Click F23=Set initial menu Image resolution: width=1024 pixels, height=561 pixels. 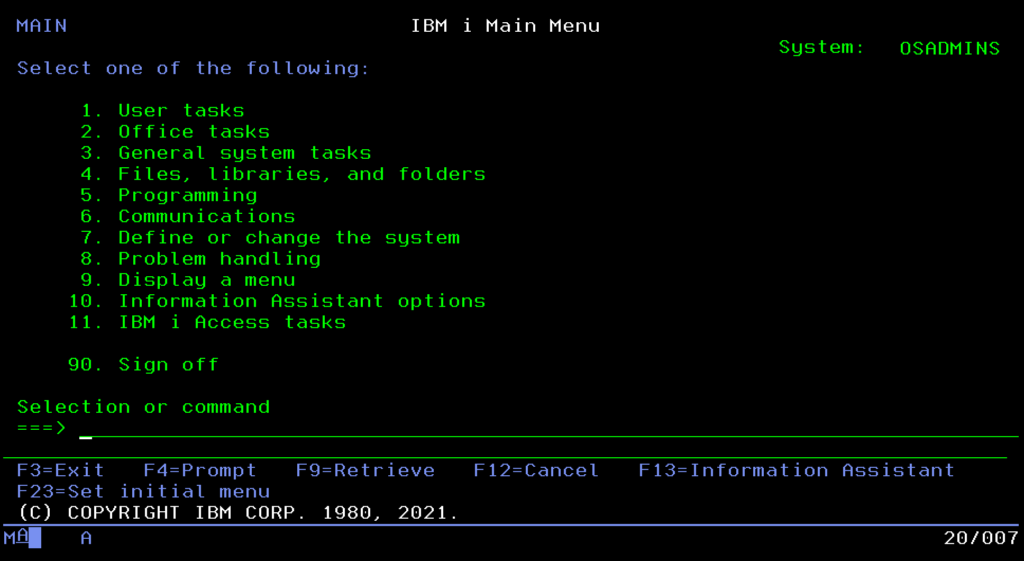[x=143, y=491]
